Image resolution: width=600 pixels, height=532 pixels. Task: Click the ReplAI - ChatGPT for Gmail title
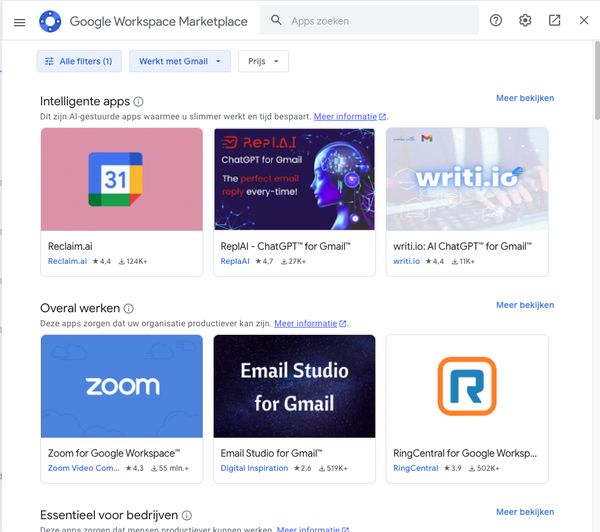pyautogui.click(x=285, y=246)
